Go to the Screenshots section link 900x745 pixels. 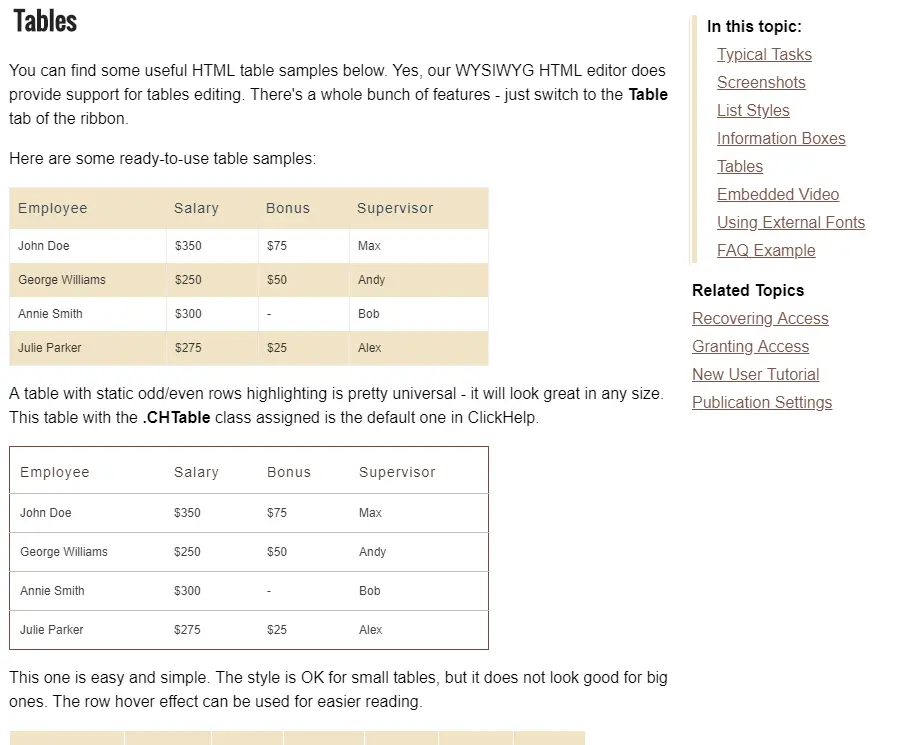pyautogui.click(x=761, y=83)
